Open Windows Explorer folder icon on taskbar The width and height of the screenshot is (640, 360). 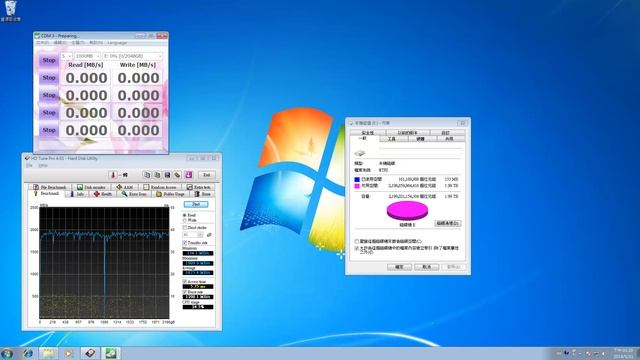49,353
